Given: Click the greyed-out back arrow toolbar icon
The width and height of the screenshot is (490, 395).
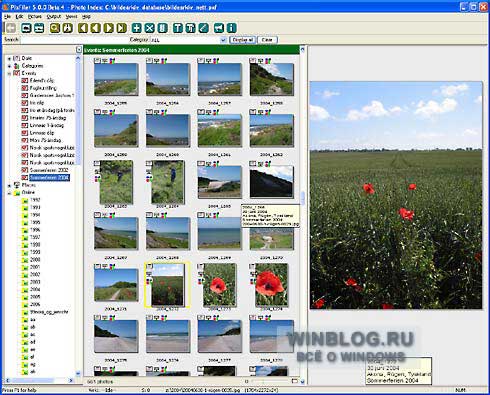Looking at the screenshot, I should click(11, 28).
